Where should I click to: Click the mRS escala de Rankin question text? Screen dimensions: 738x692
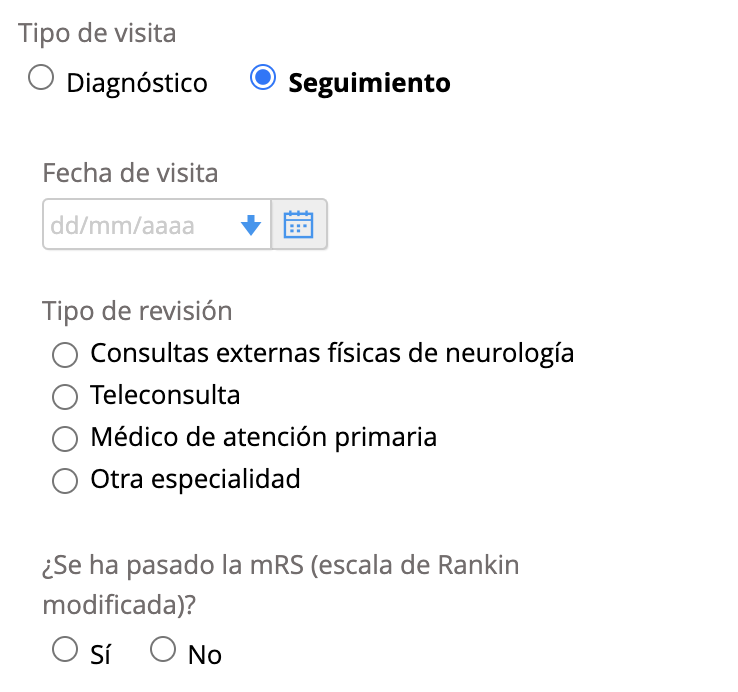click(x=281, y=585)
